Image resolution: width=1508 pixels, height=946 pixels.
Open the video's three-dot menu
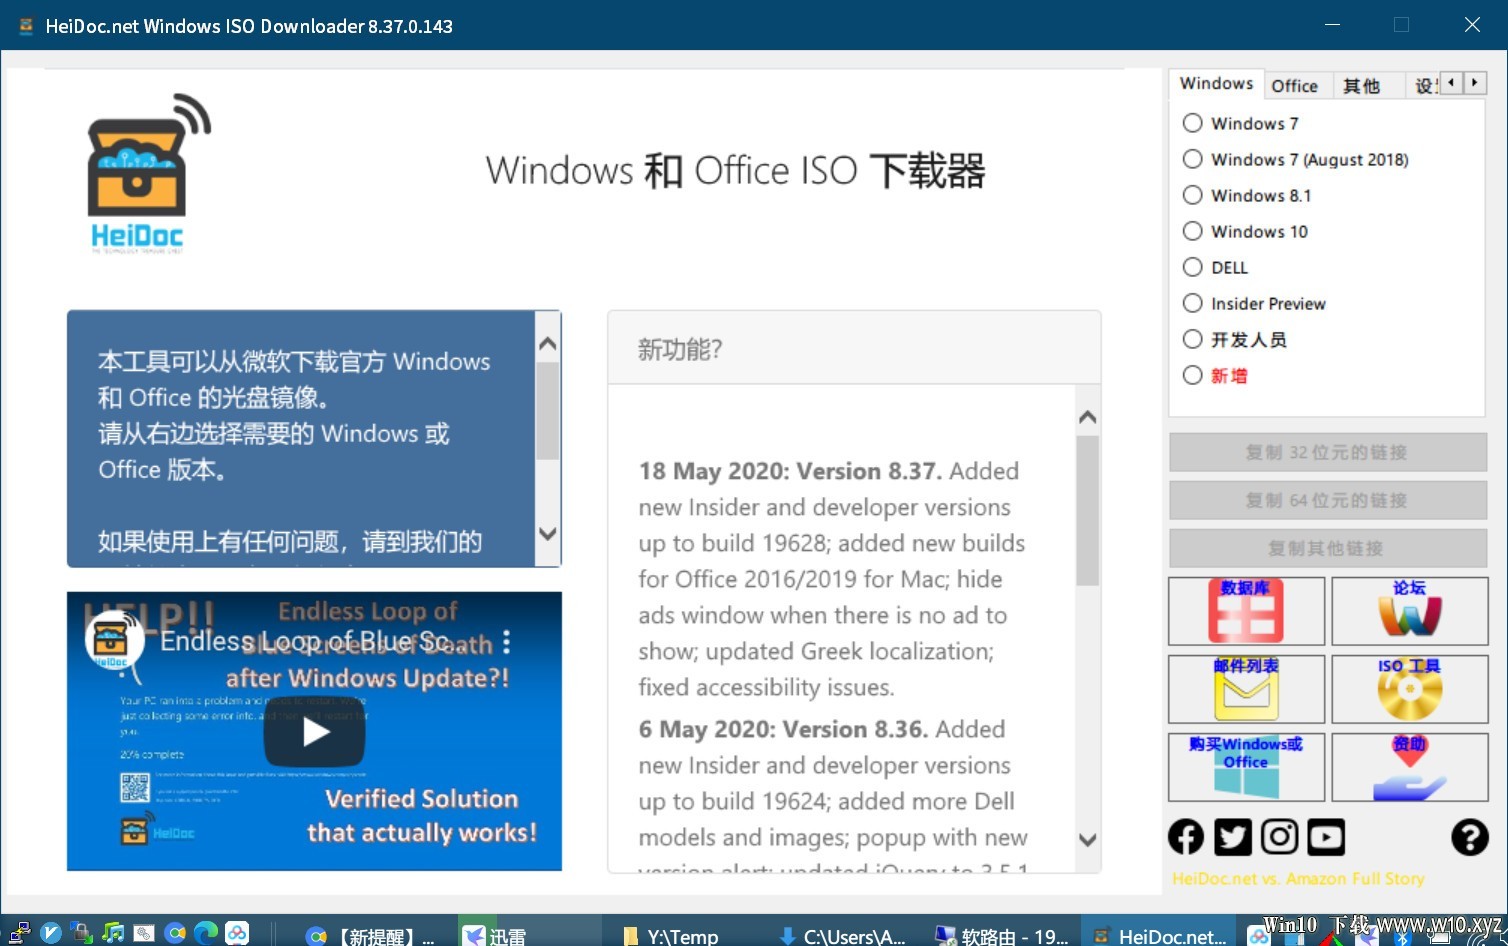pyautogui.click(x=506, y=641)
